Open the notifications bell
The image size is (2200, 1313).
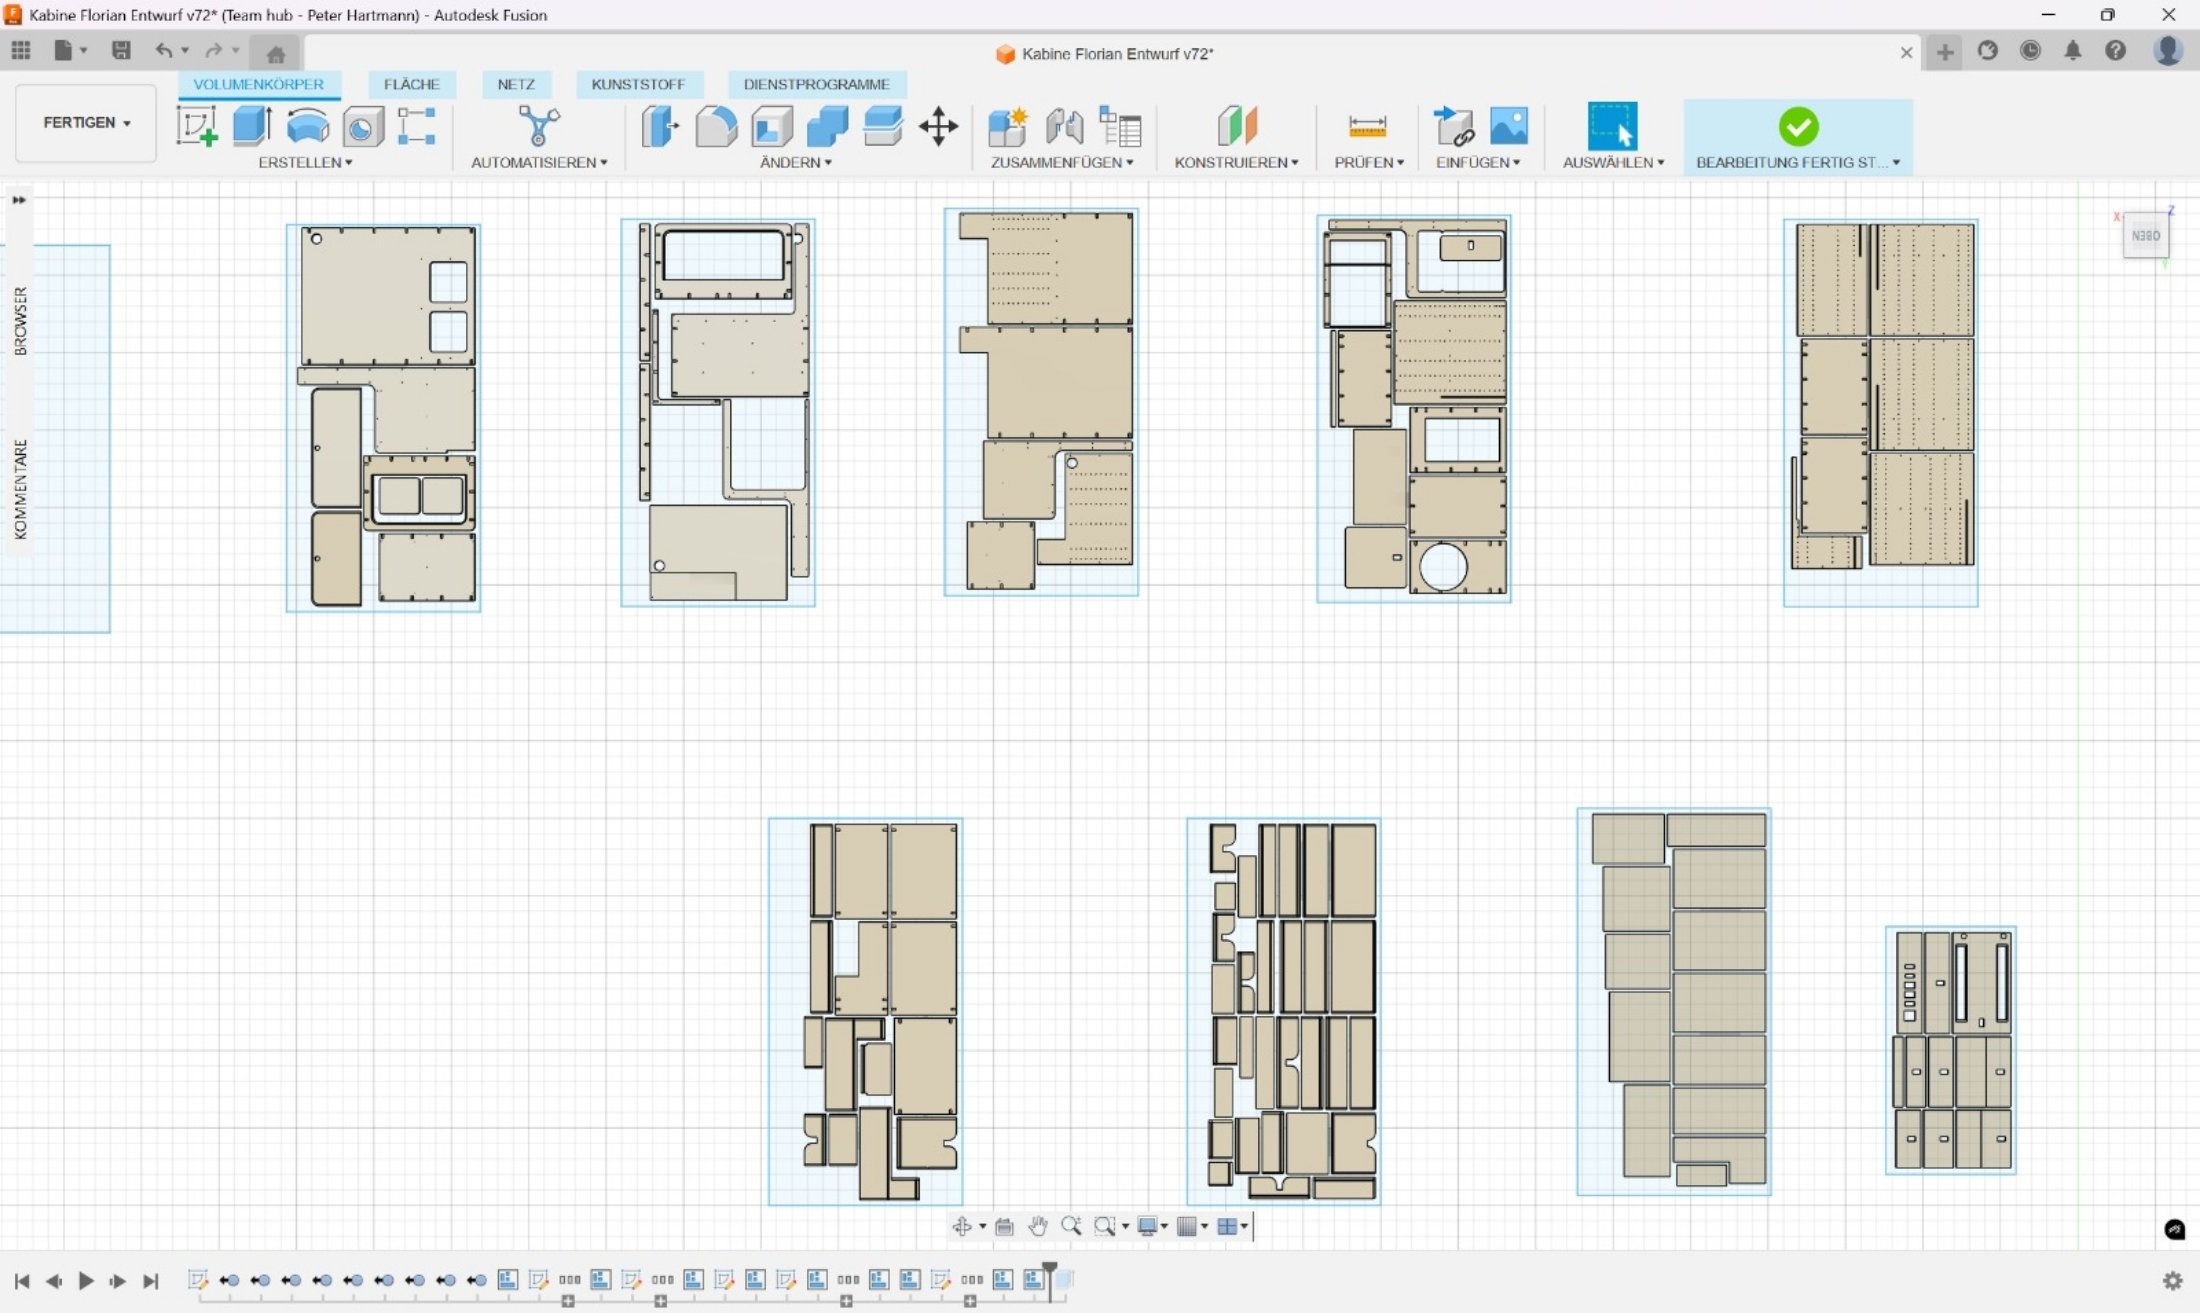tap(2073, 51)
